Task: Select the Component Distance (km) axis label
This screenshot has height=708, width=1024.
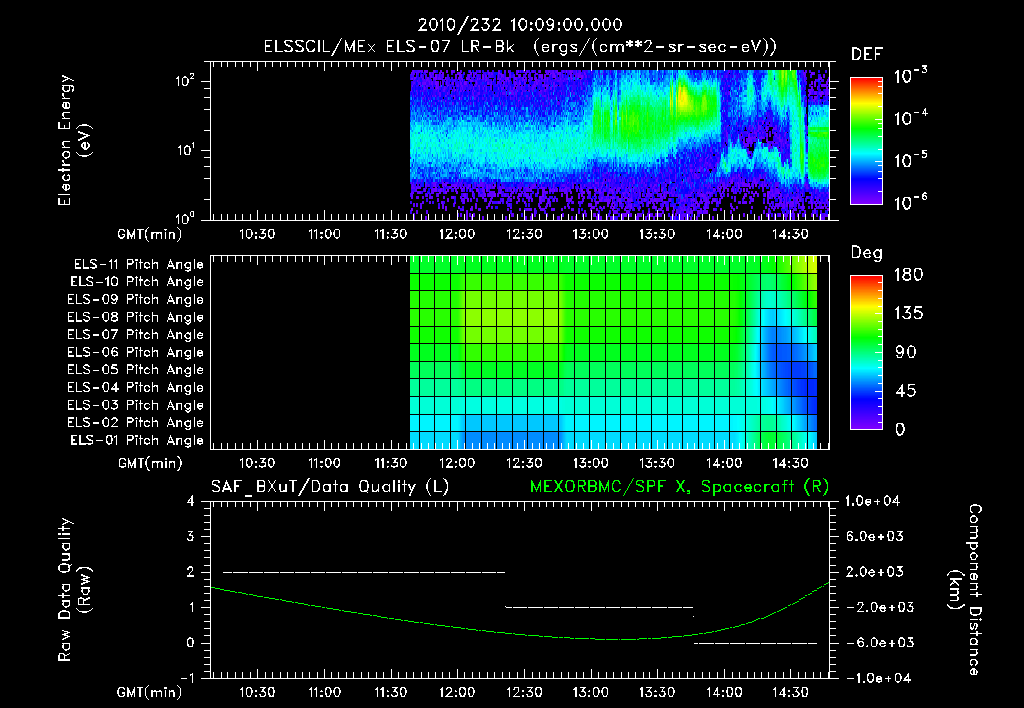Action: [x=965, y=590]
